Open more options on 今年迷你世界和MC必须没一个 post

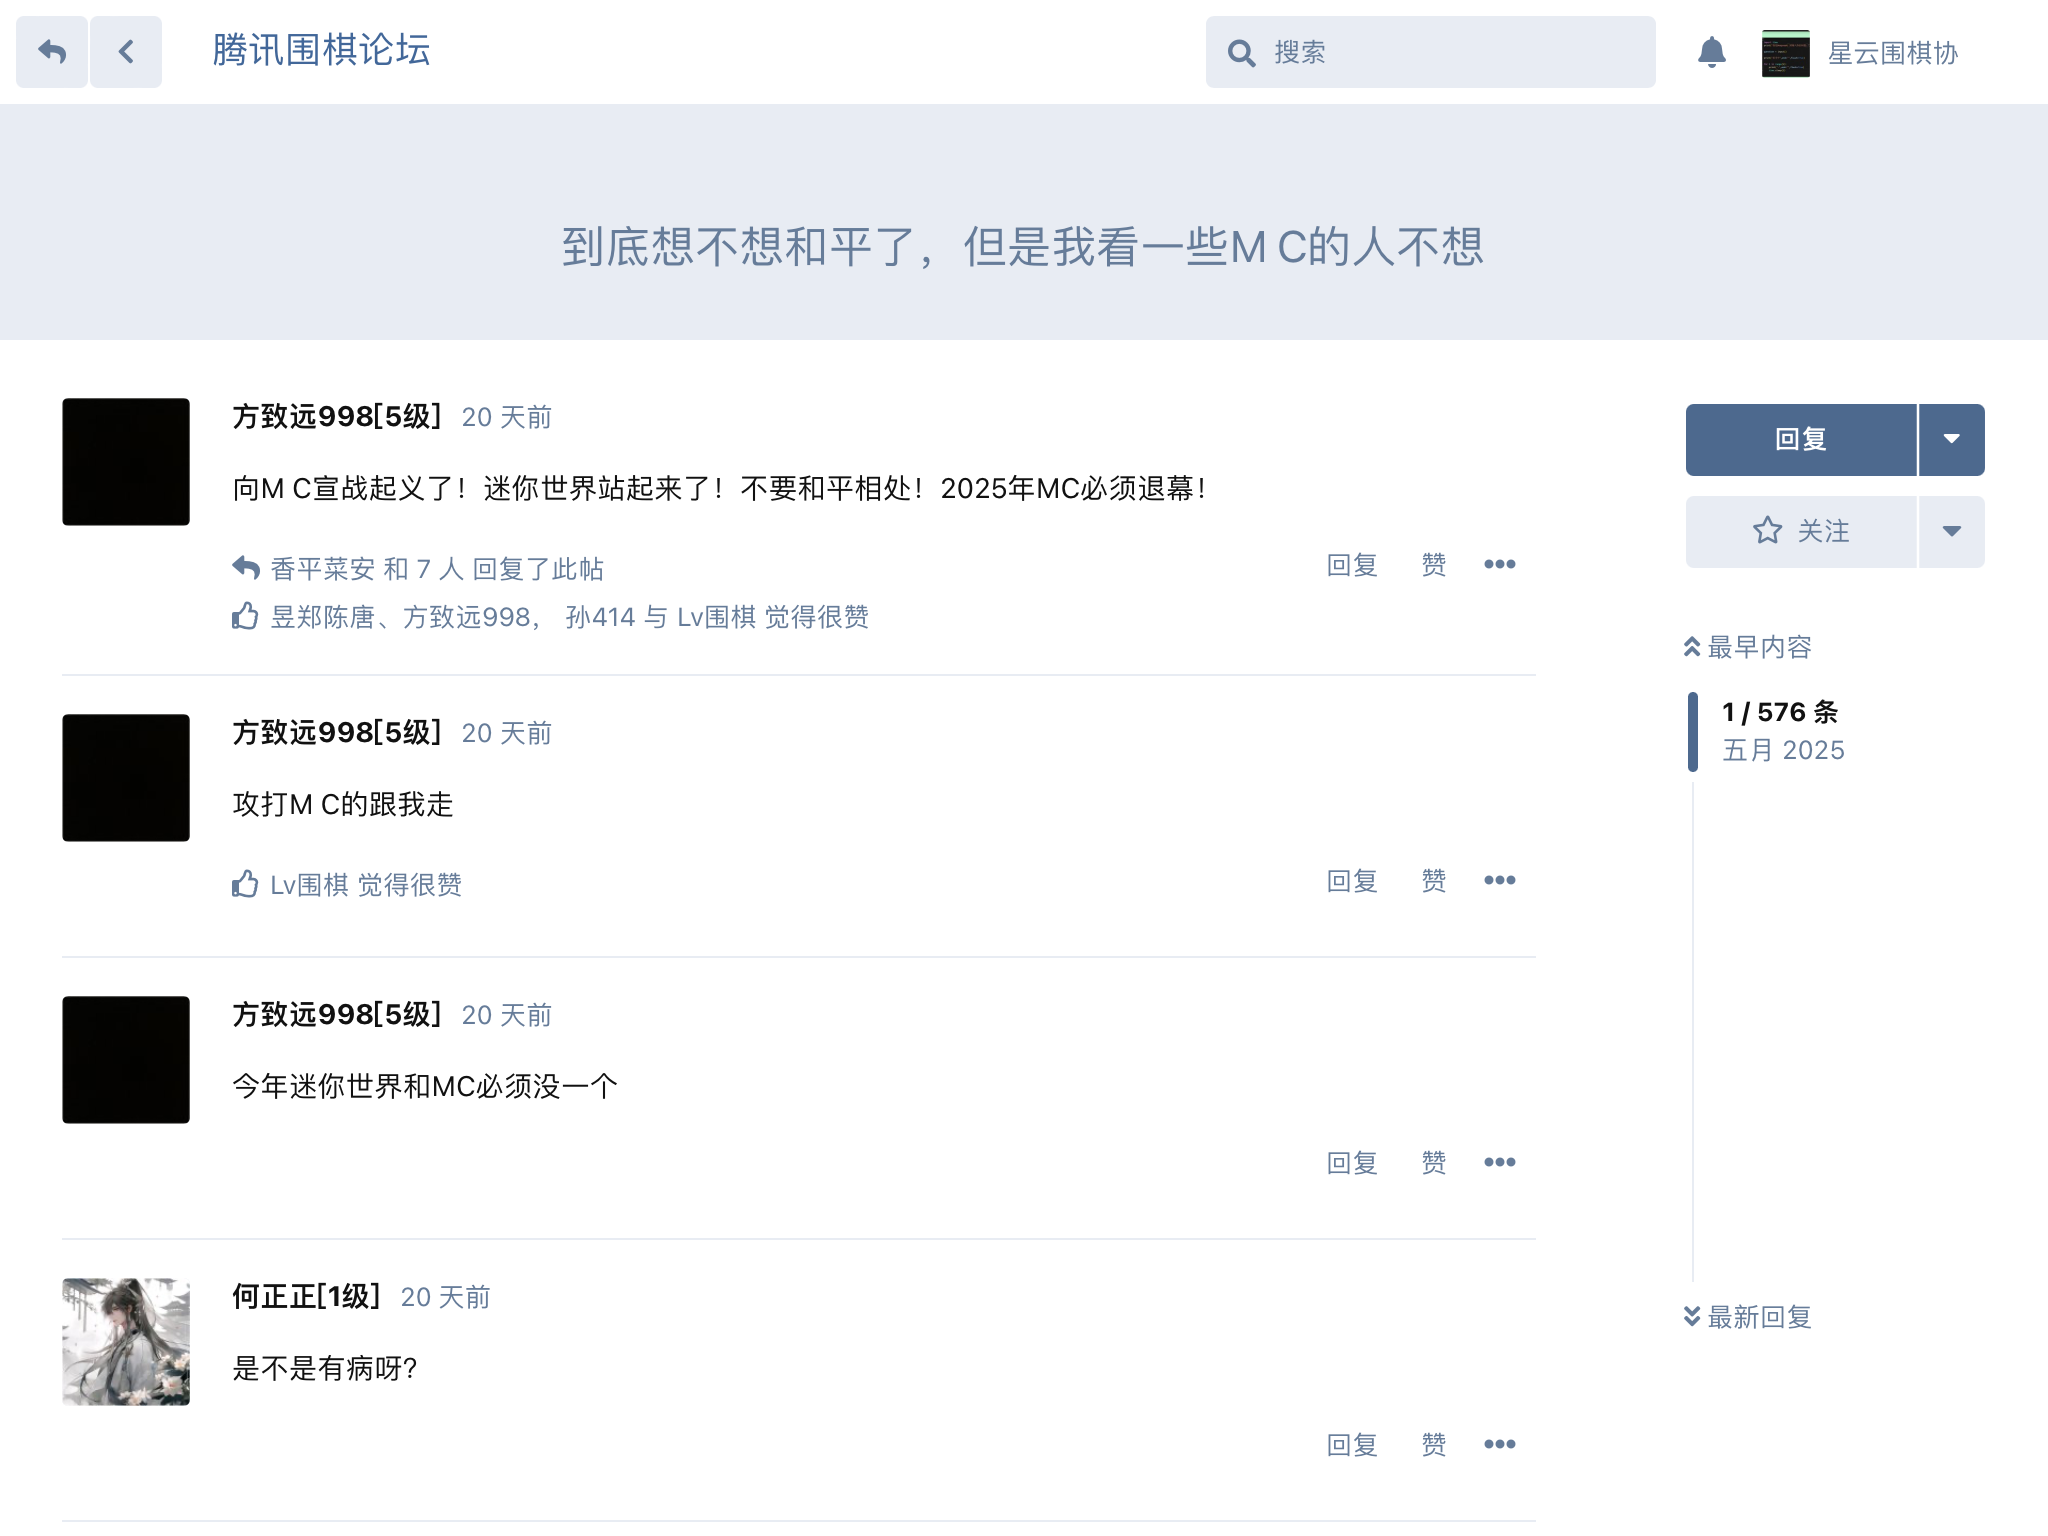pos(1500,1163)
